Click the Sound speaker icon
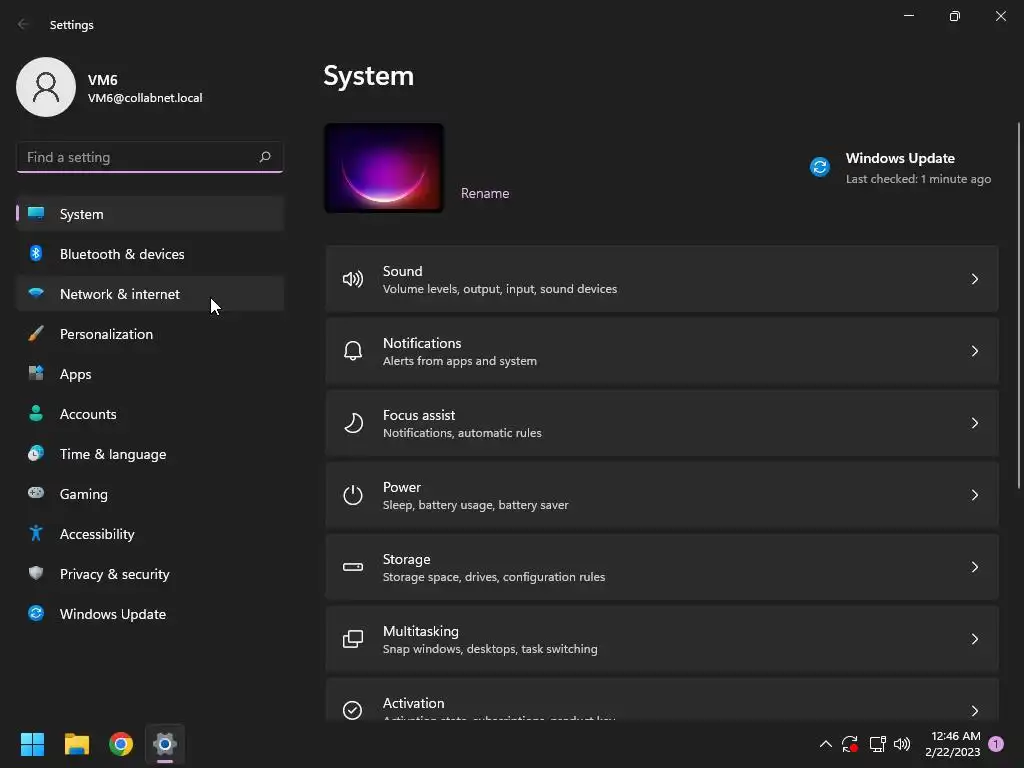Image resolution: width=1024 pixels, height=768 pixels. (353, 280)
